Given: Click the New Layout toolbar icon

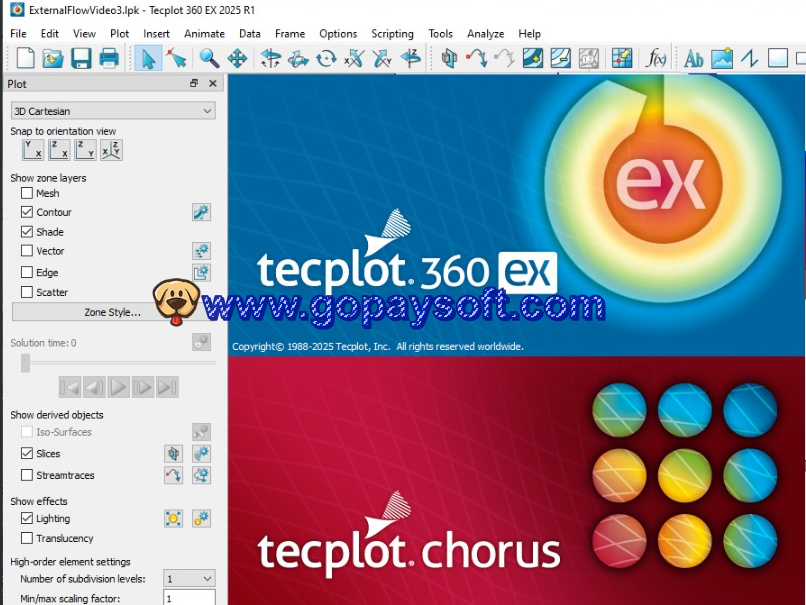Looking at the screenshot, I should coord(25,58).
